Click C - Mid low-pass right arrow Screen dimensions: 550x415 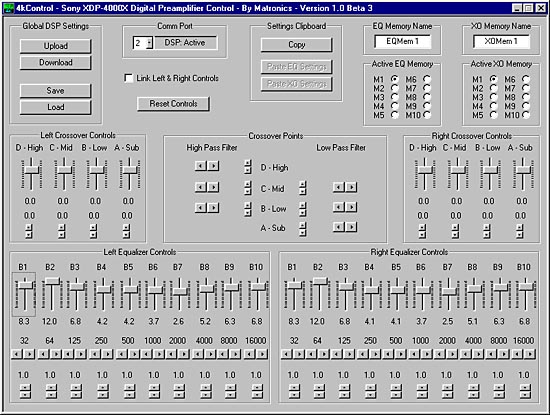pyautogui.click(x=351, y=187)
